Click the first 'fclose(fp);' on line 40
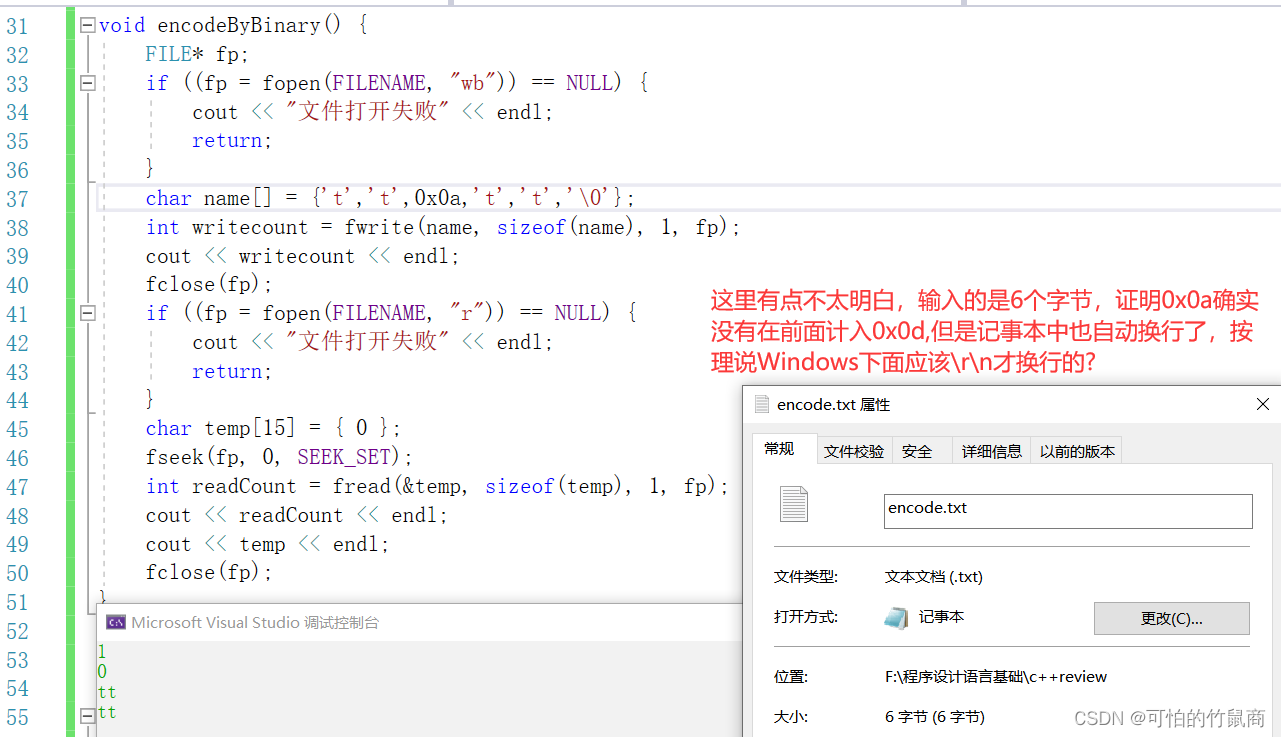This screenshot has height=737, width=1281. click(x=209, y=284)
